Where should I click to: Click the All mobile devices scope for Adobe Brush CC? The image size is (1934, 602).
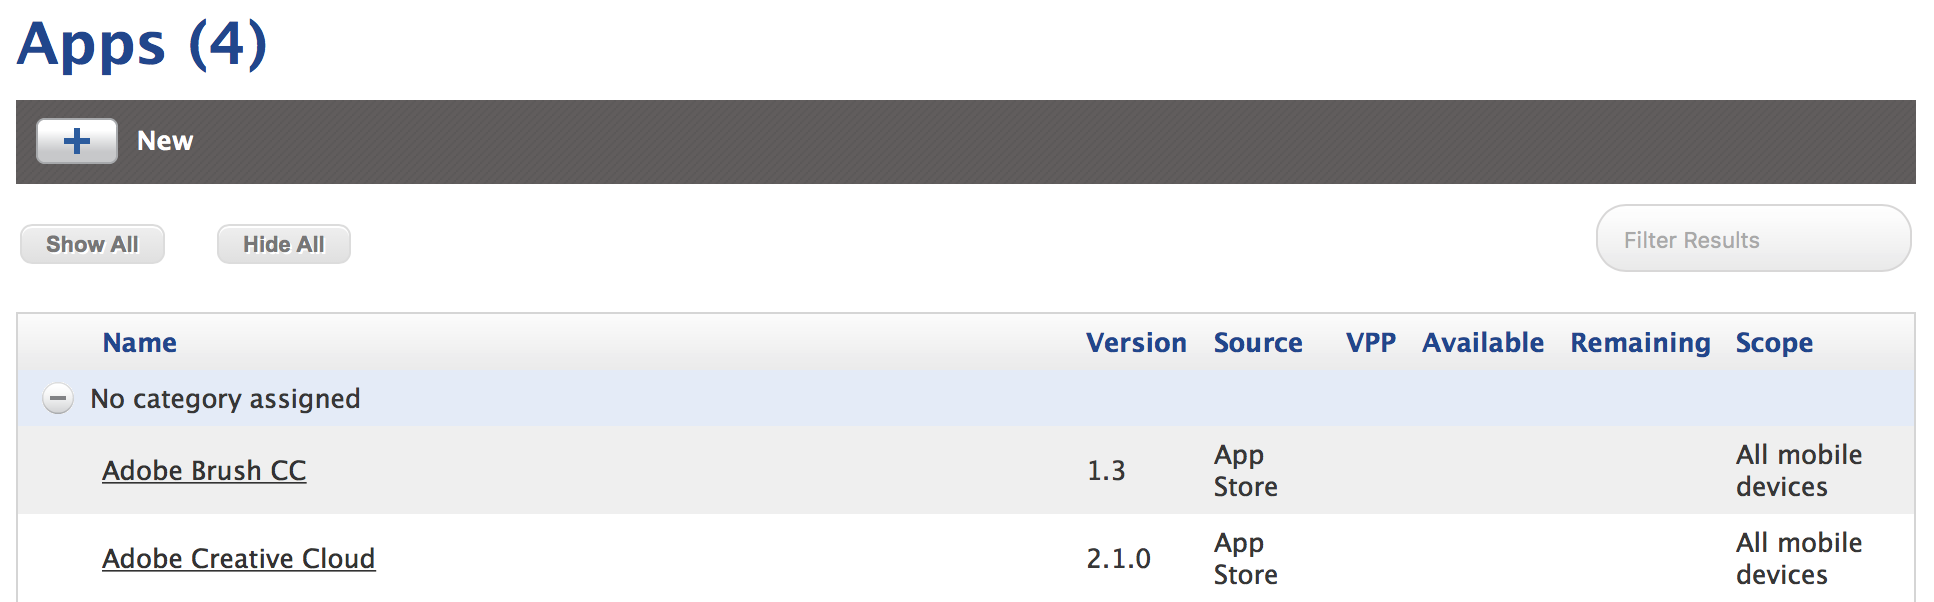[1799, 470]
